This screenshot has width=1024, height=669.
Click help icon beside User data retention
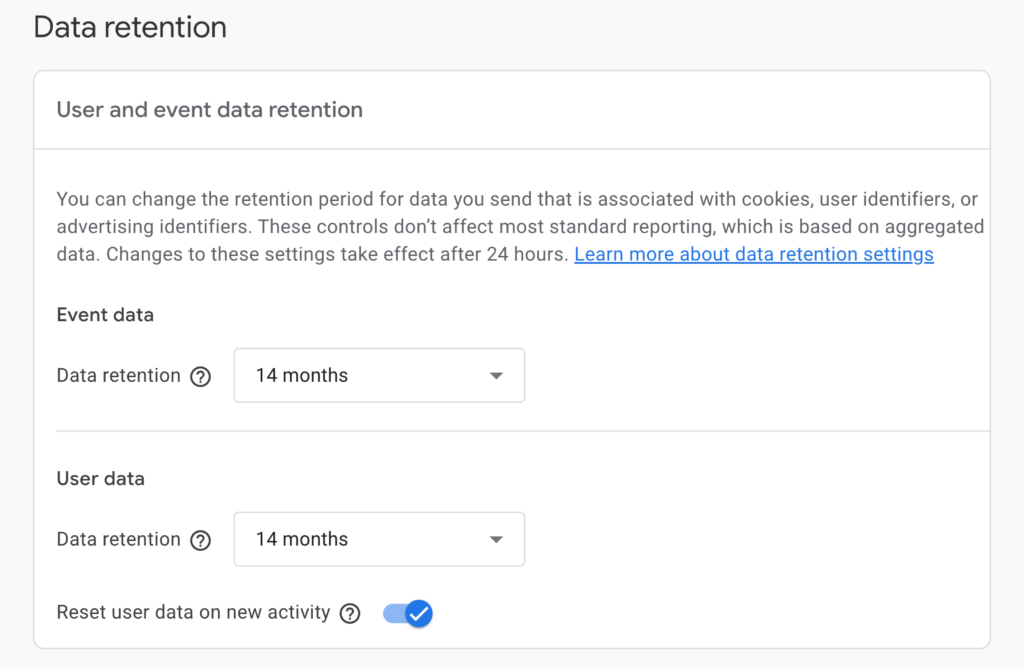point(201,540)
